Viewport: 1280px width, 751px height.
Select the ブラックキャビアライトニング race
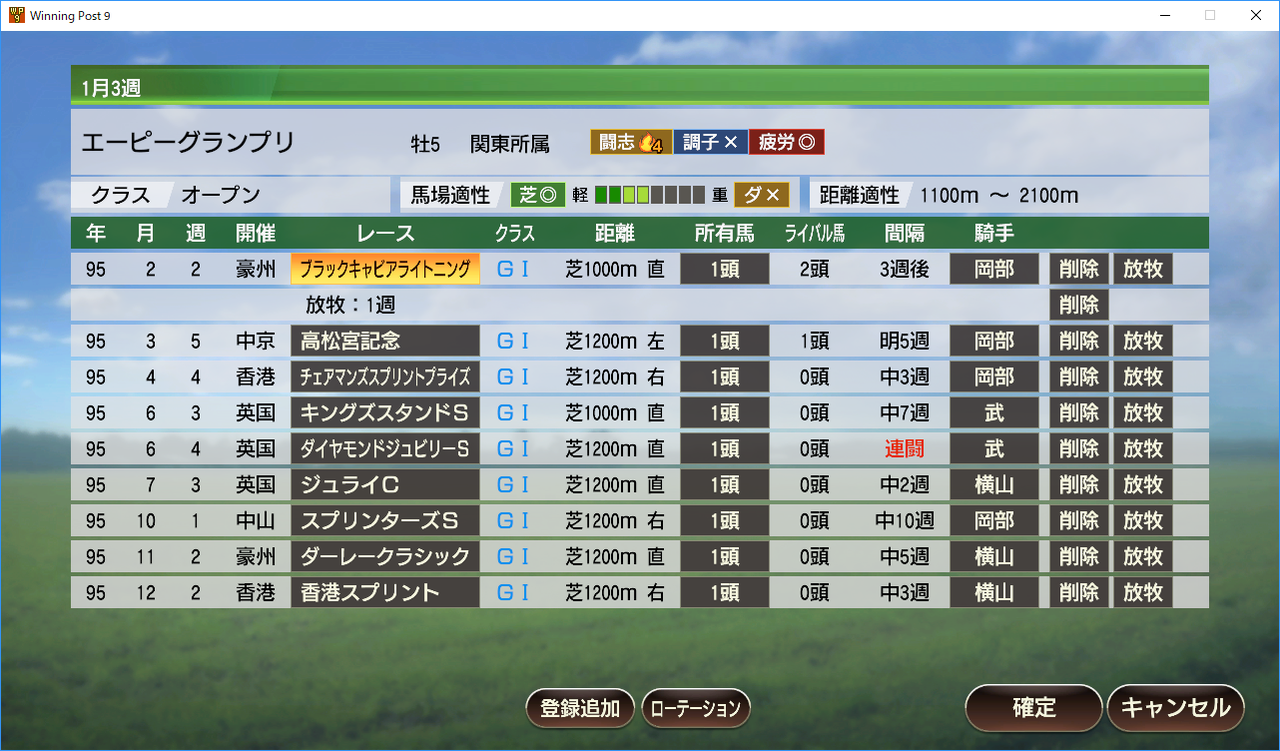385,269
